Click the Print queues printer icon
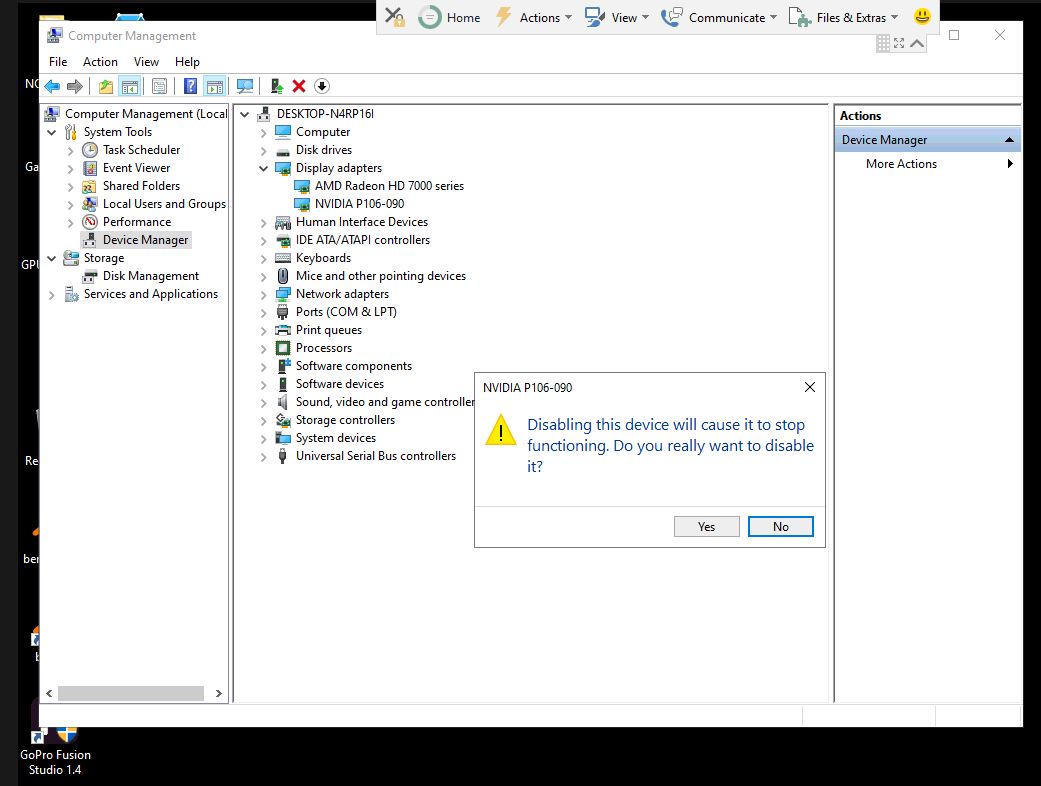This screenshot has width=1041, height=786. tap(283, 330)
